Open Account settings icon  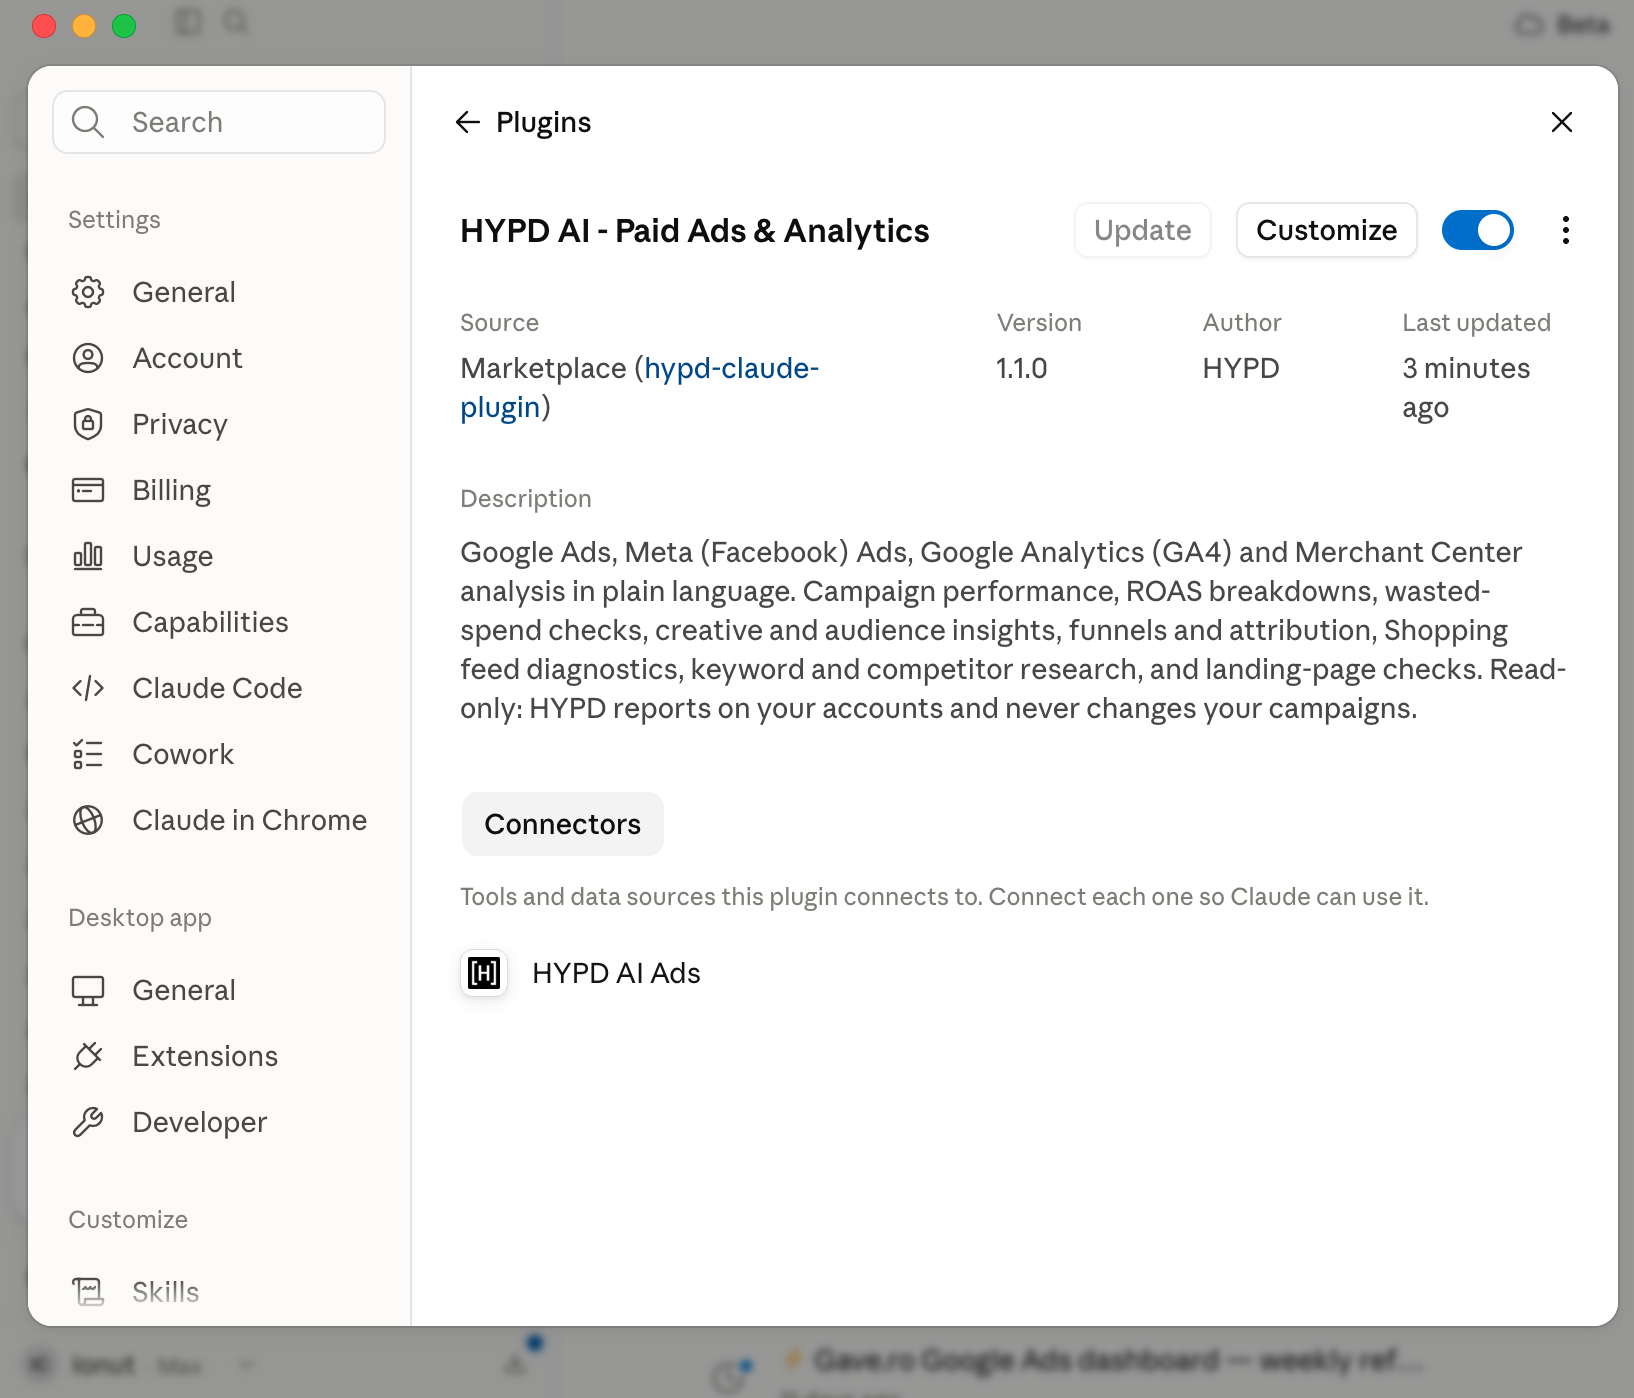[x=88, y=358]
